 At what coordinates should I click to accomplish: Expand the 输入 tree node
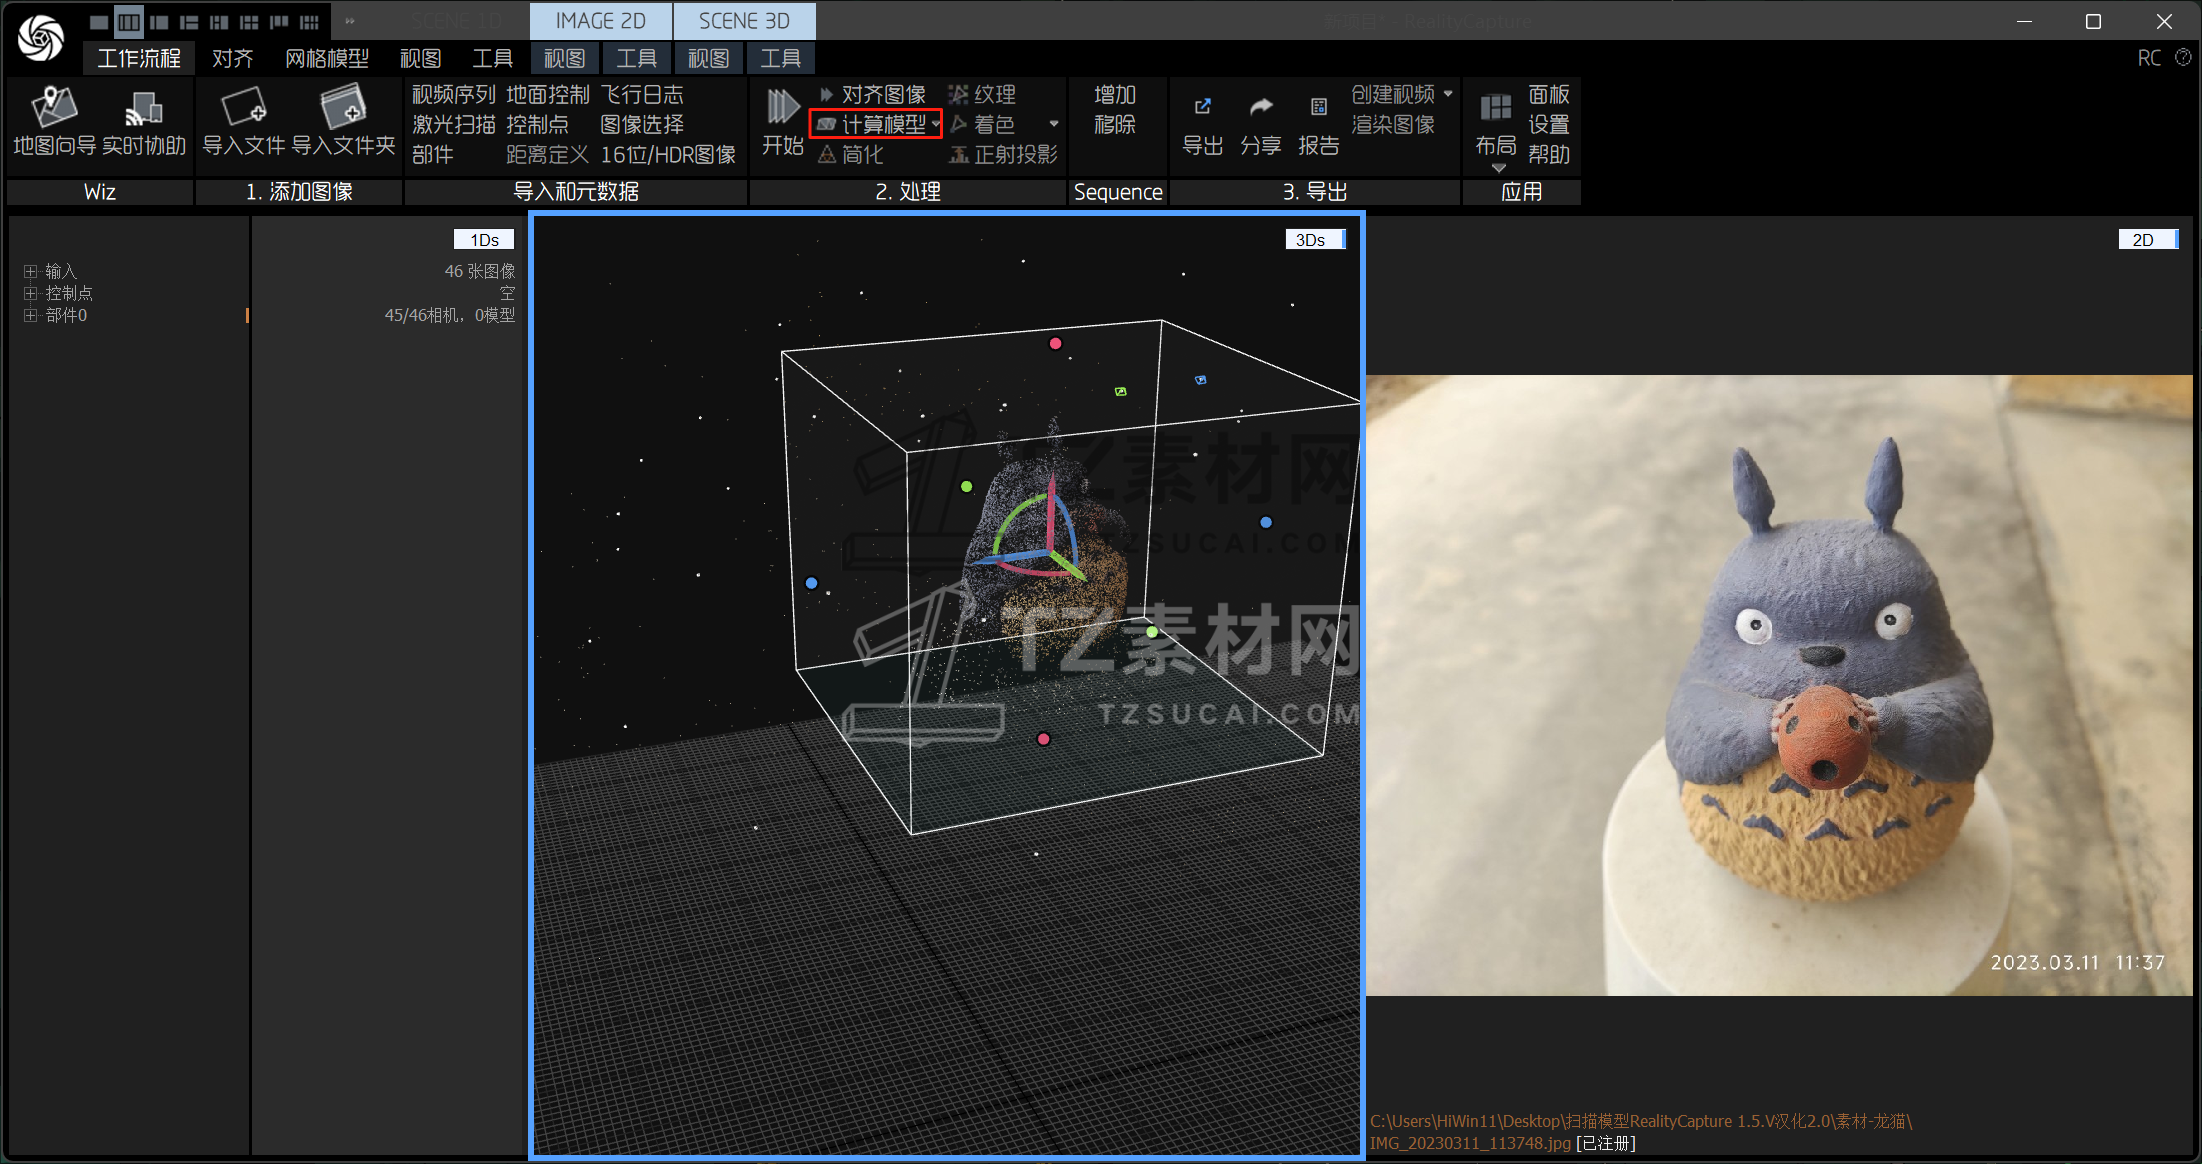click(31, 271)
